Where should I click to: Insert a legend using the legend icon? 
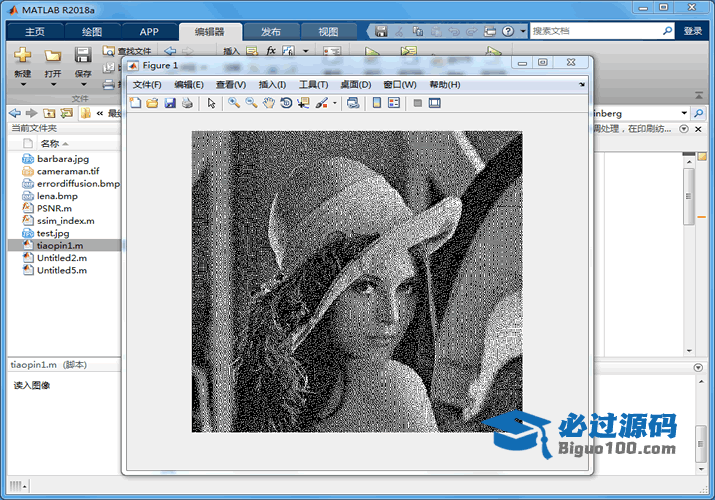click(394, 103)
